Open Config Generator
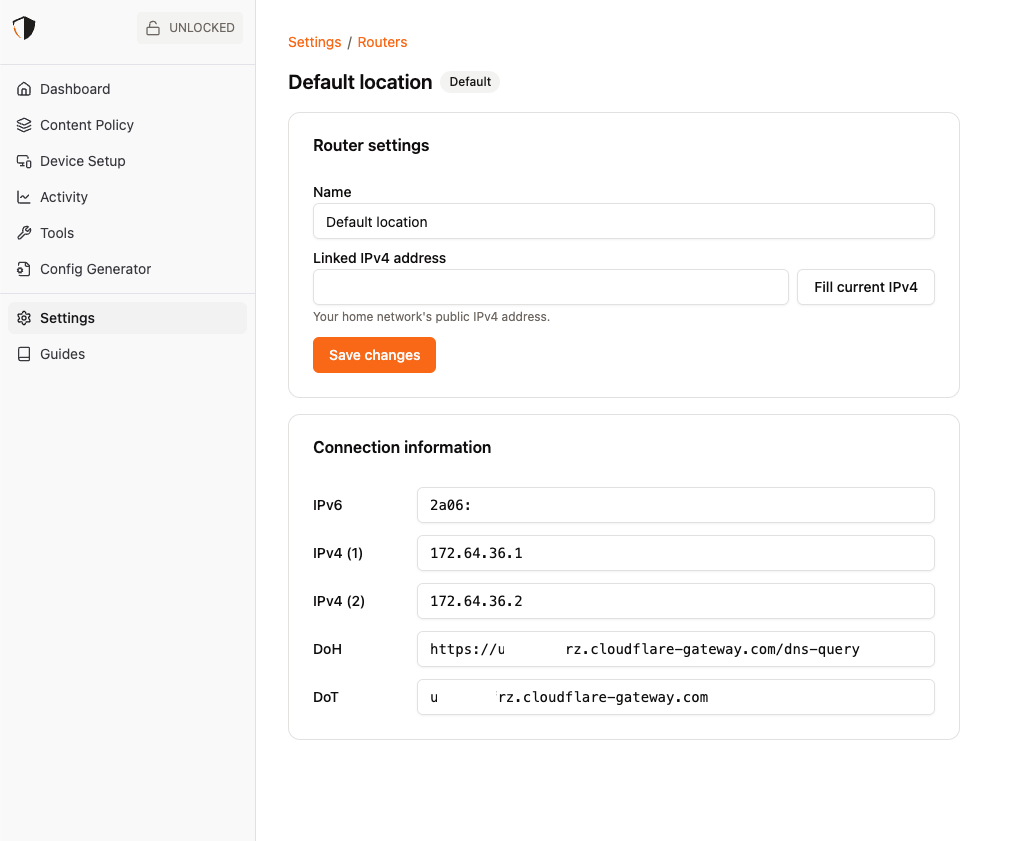The height and width of the screenshot is (841, 1016). coord(128,269)
